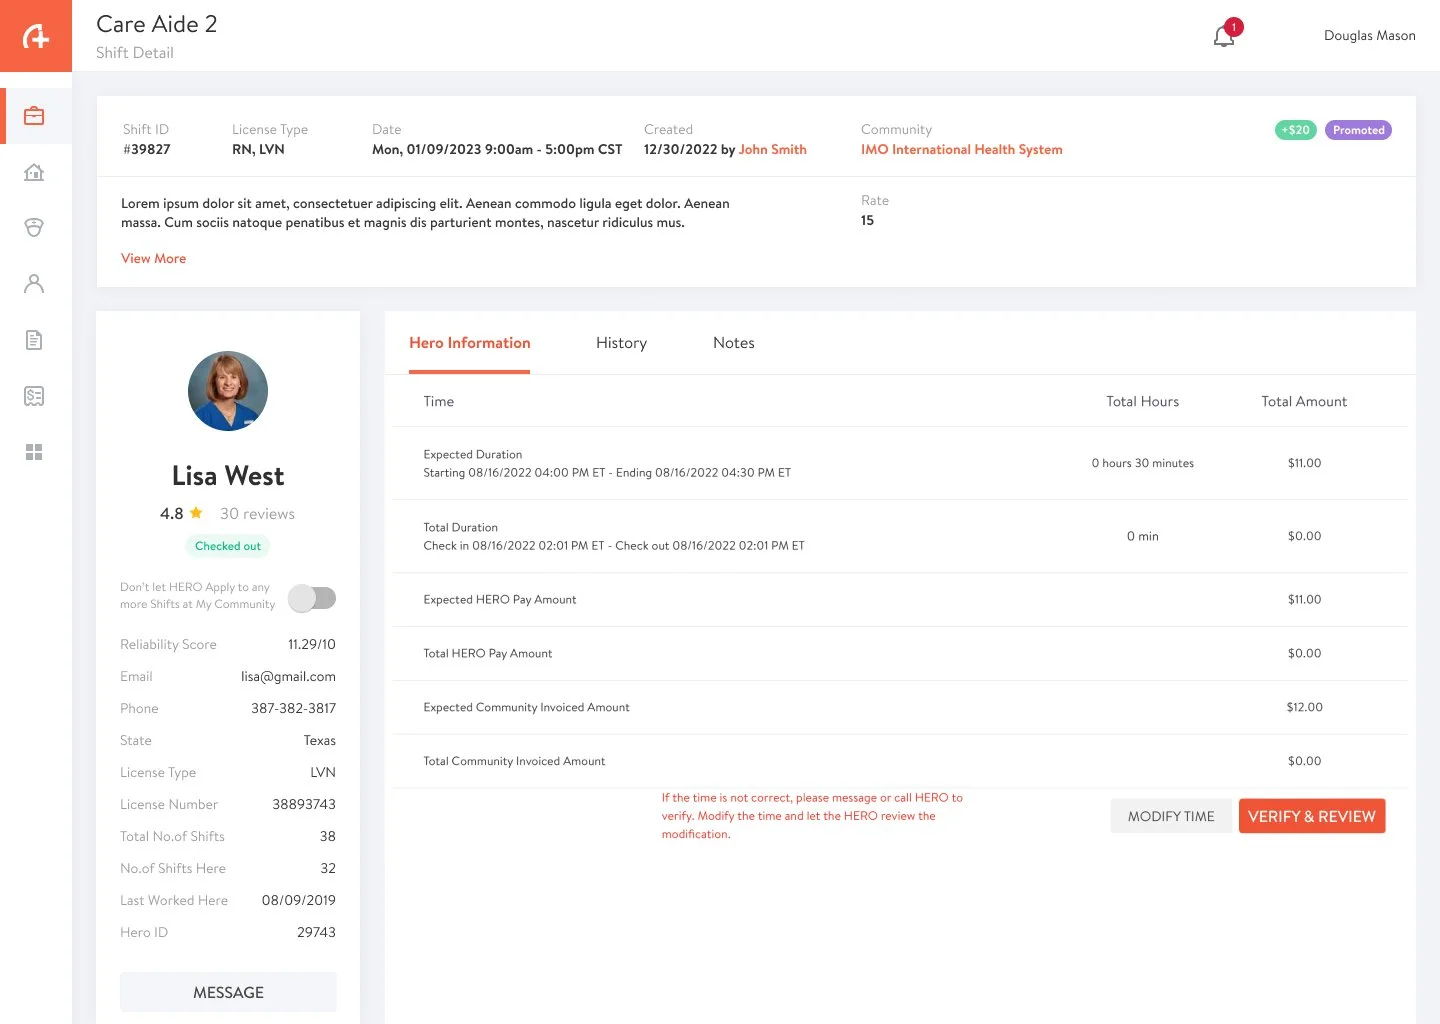Viewport: 1440px width, 1024px height.
Task: Click the Reliability Score 11.29/10 value
Action: click(312, 644)
